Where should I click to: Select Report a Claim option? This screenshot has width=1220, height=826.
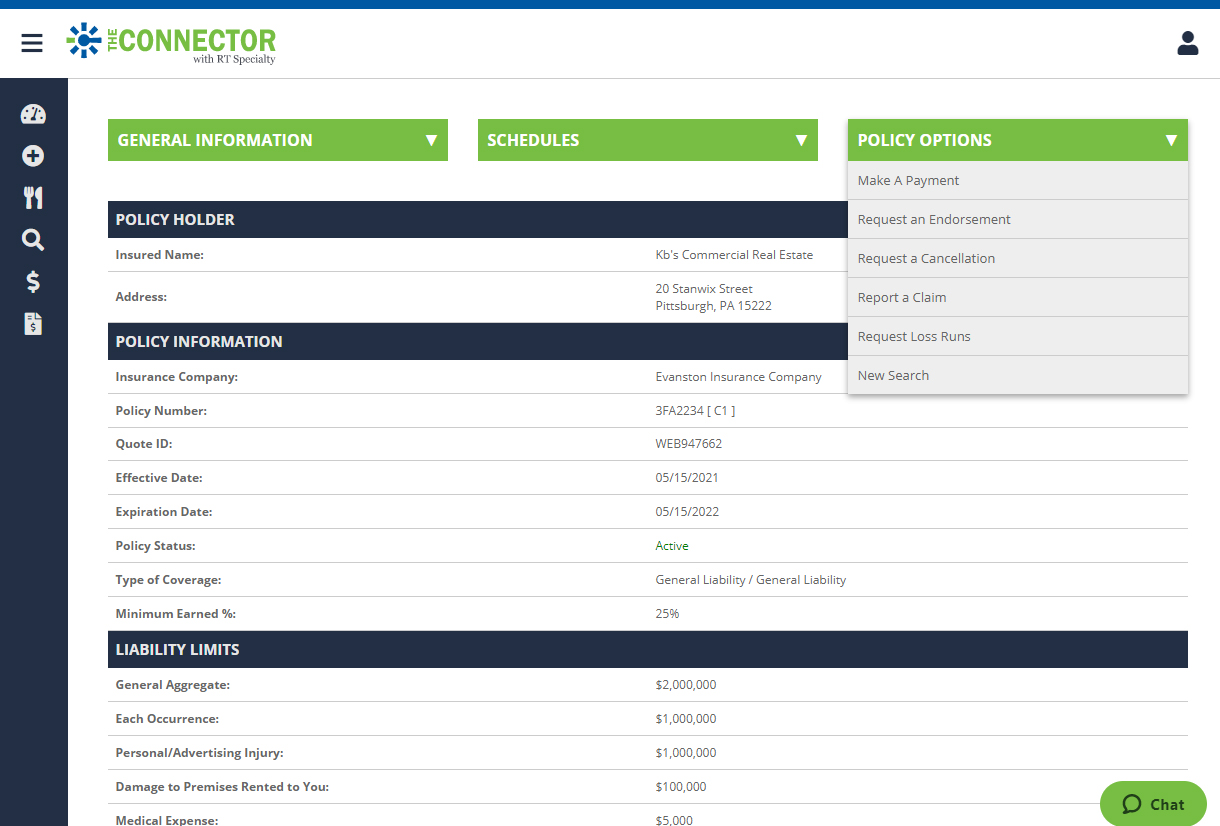[x=1018, y=298]
